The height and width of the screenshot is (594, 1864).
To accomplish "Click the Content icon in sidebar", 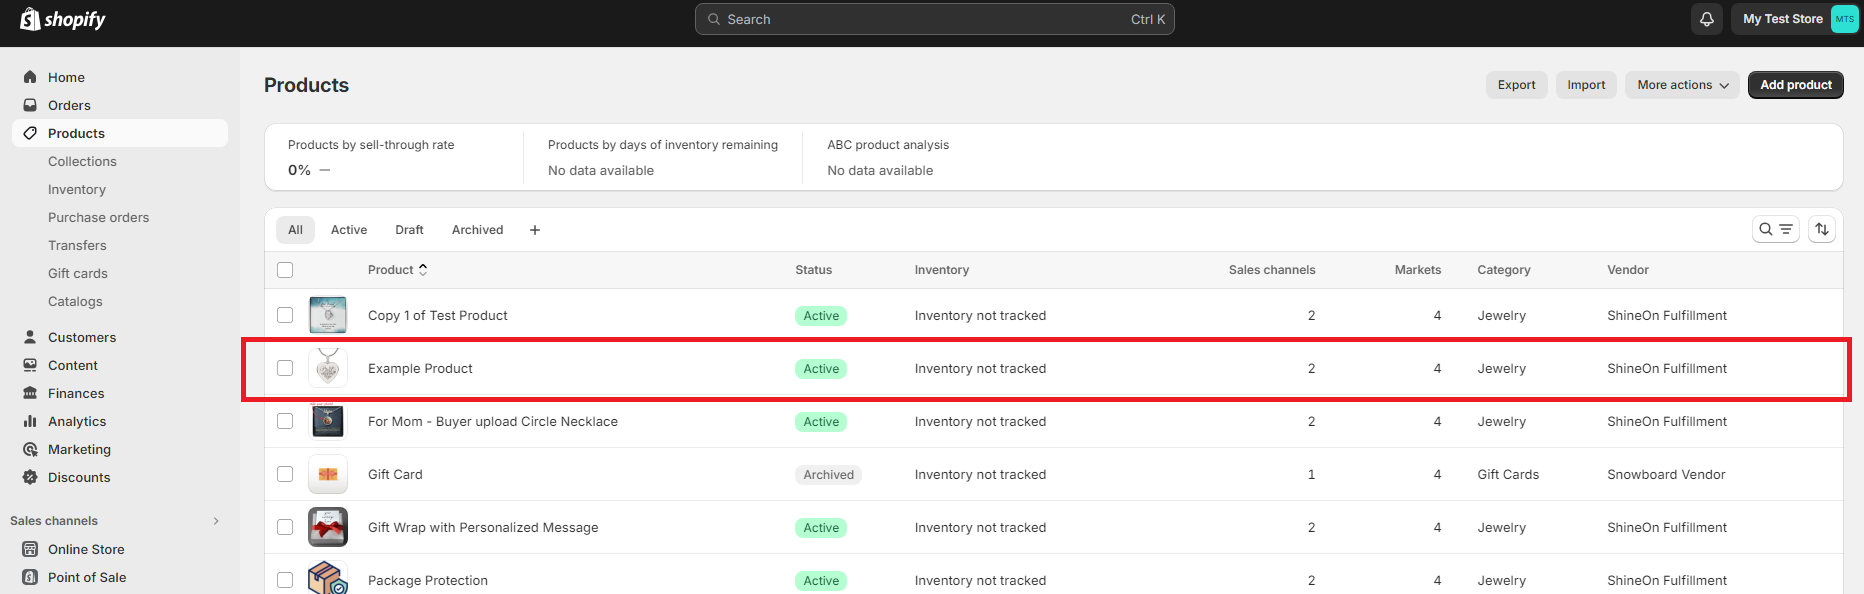I will pyautogui.click(x=30, y=365).
